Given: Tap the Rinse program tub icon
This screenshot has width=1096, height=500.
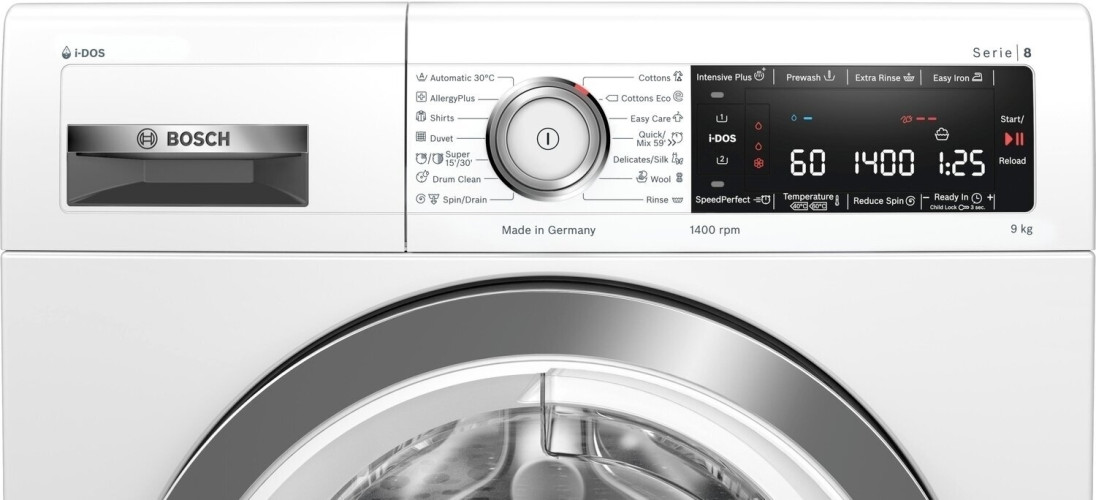Looking at the screenshot, I should pos(677,200).
